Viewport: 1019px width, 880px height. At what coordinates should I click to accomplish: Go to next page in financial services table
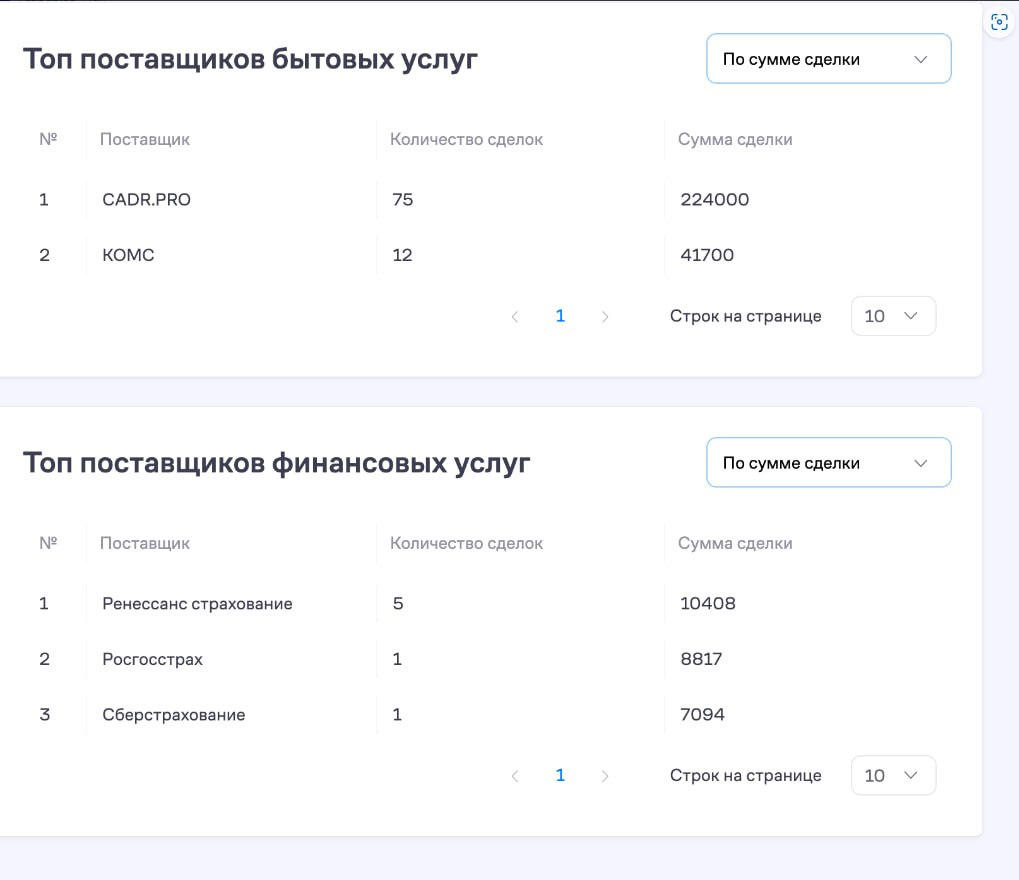point(605,776)
